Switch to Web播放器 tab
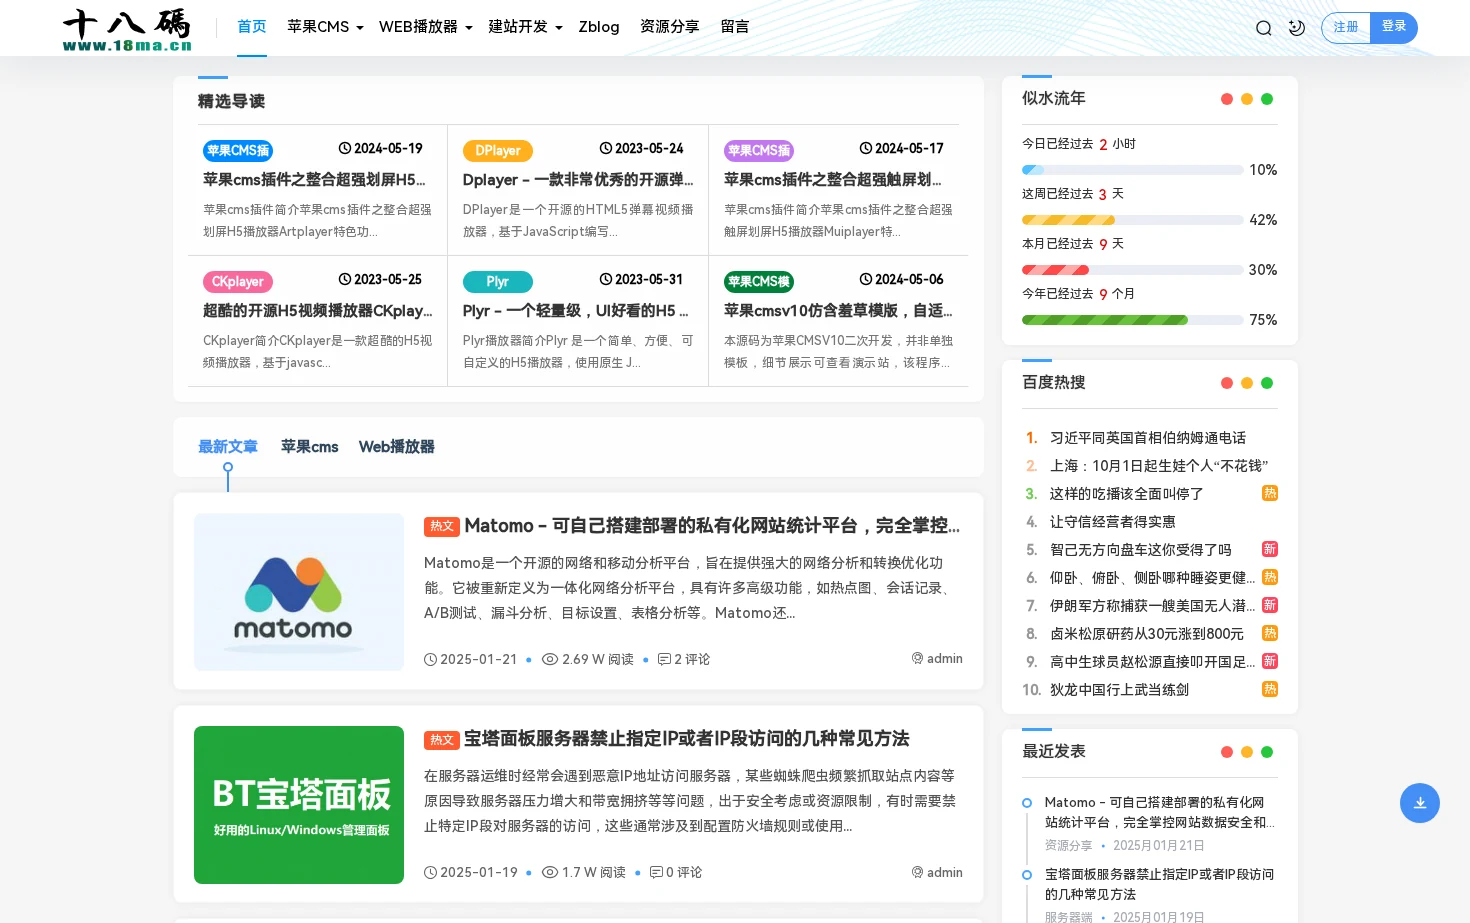Screen dimensions: 1470x923 [397, 447]
